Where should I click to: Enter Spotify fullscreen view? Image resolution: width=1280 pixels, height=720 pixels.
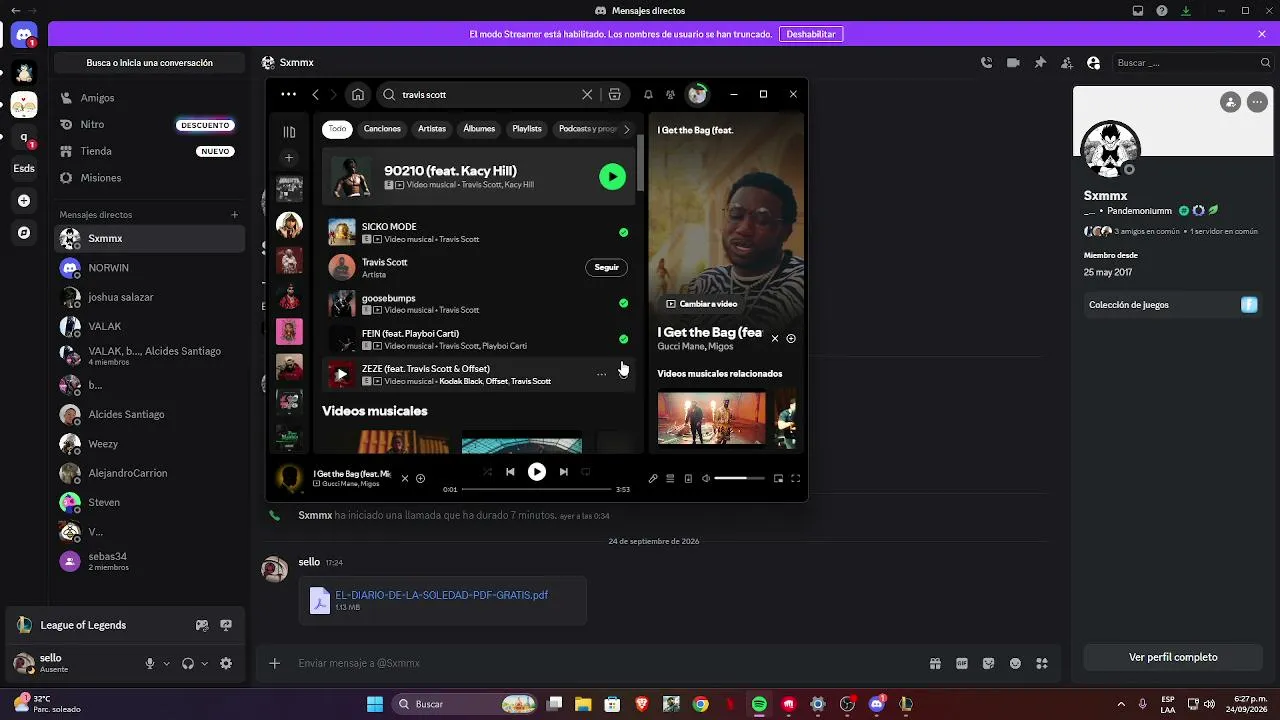[795, 478]
